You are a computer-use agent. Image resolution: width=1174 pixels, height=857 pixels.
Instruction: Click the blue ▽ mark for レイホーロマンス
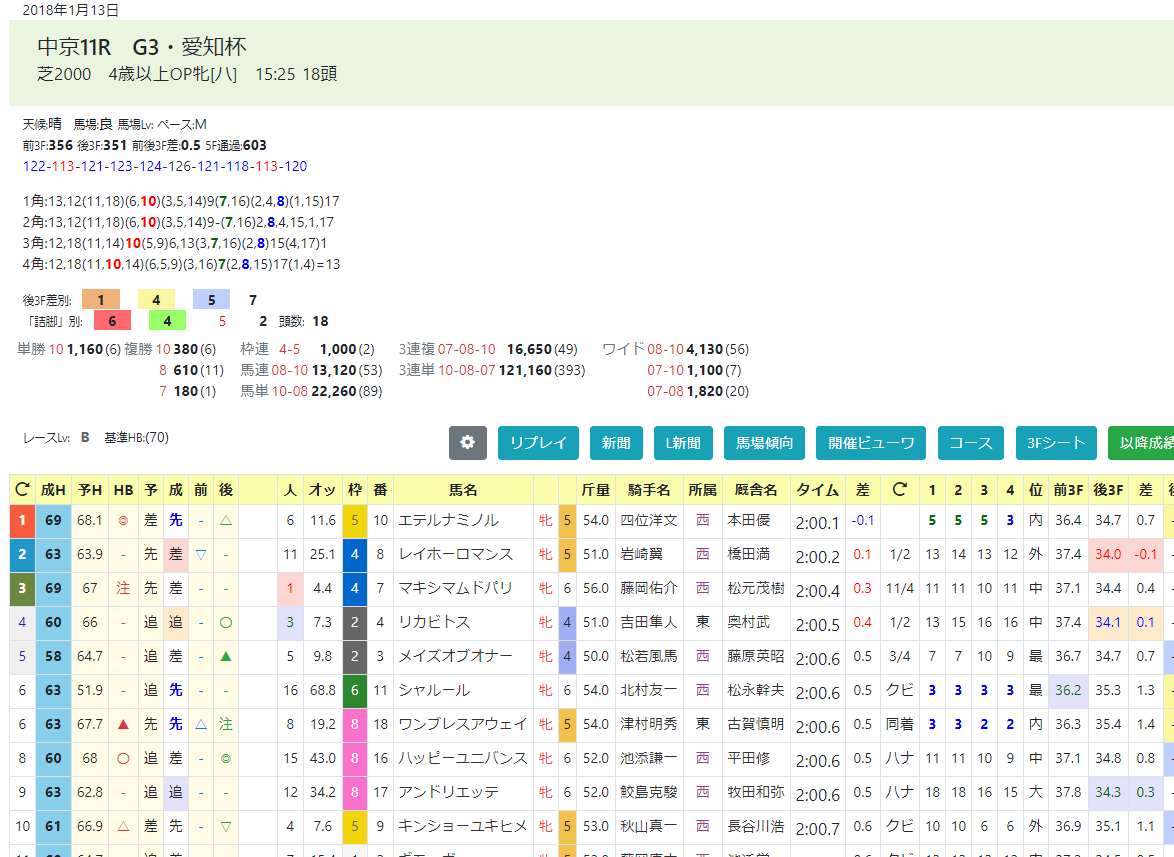pos(201,555)
